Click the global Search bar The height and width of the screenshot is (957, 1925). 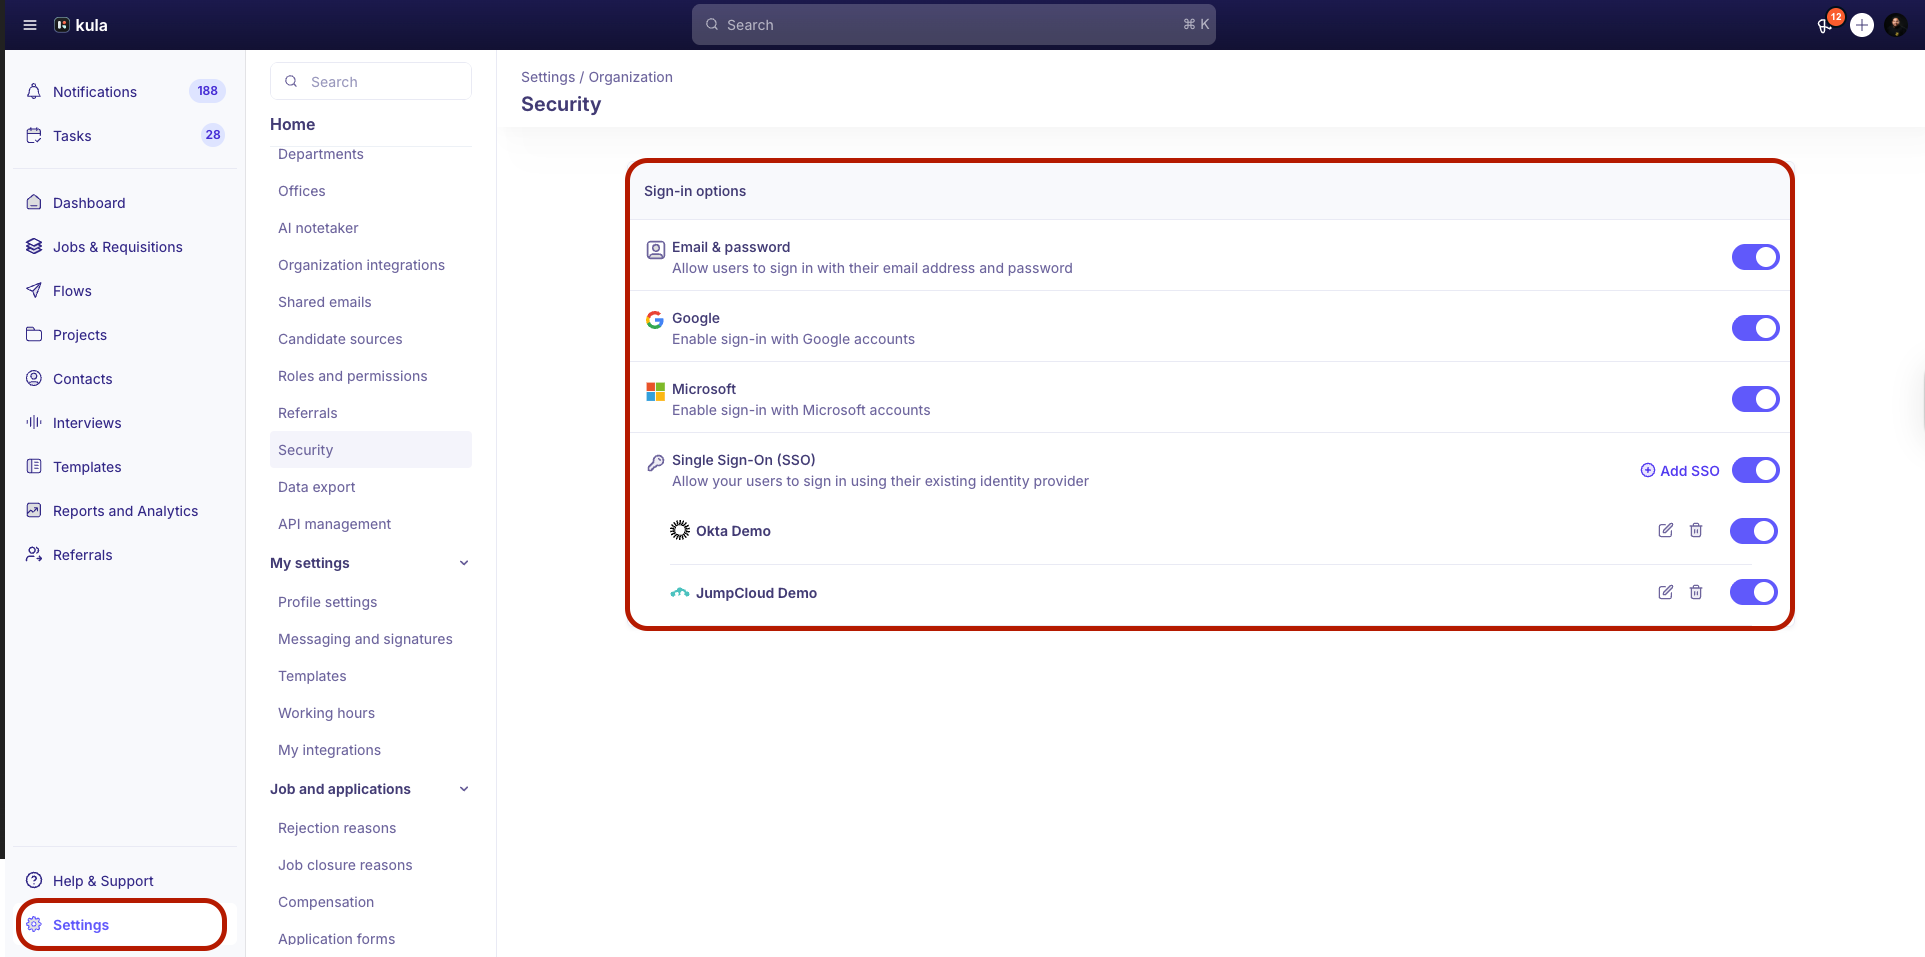(954, 25)
